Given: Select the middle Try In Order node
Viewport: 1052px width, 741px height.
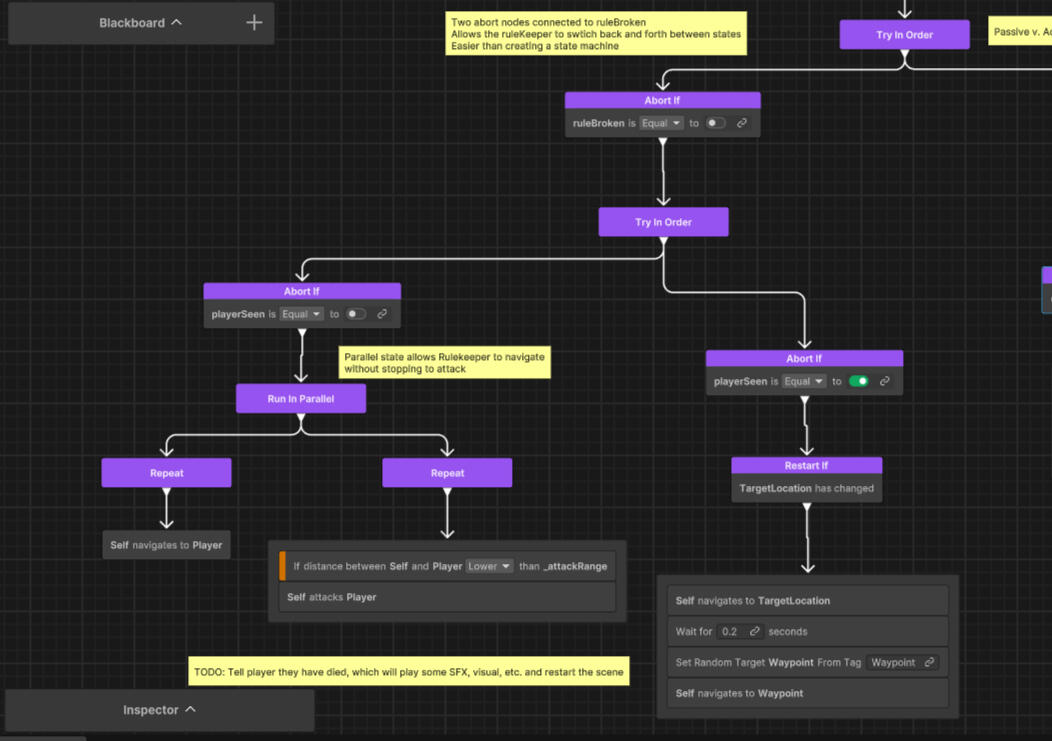Looking at the screenshot, I should [663, 222].
